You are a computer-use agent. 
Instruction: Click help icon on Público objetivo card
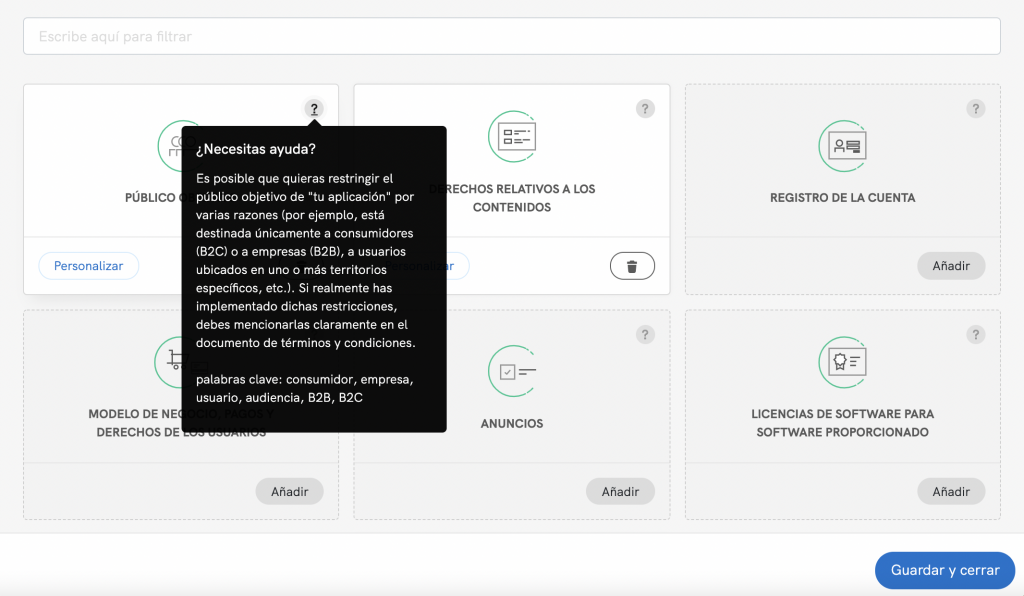[x=314, y=109]
